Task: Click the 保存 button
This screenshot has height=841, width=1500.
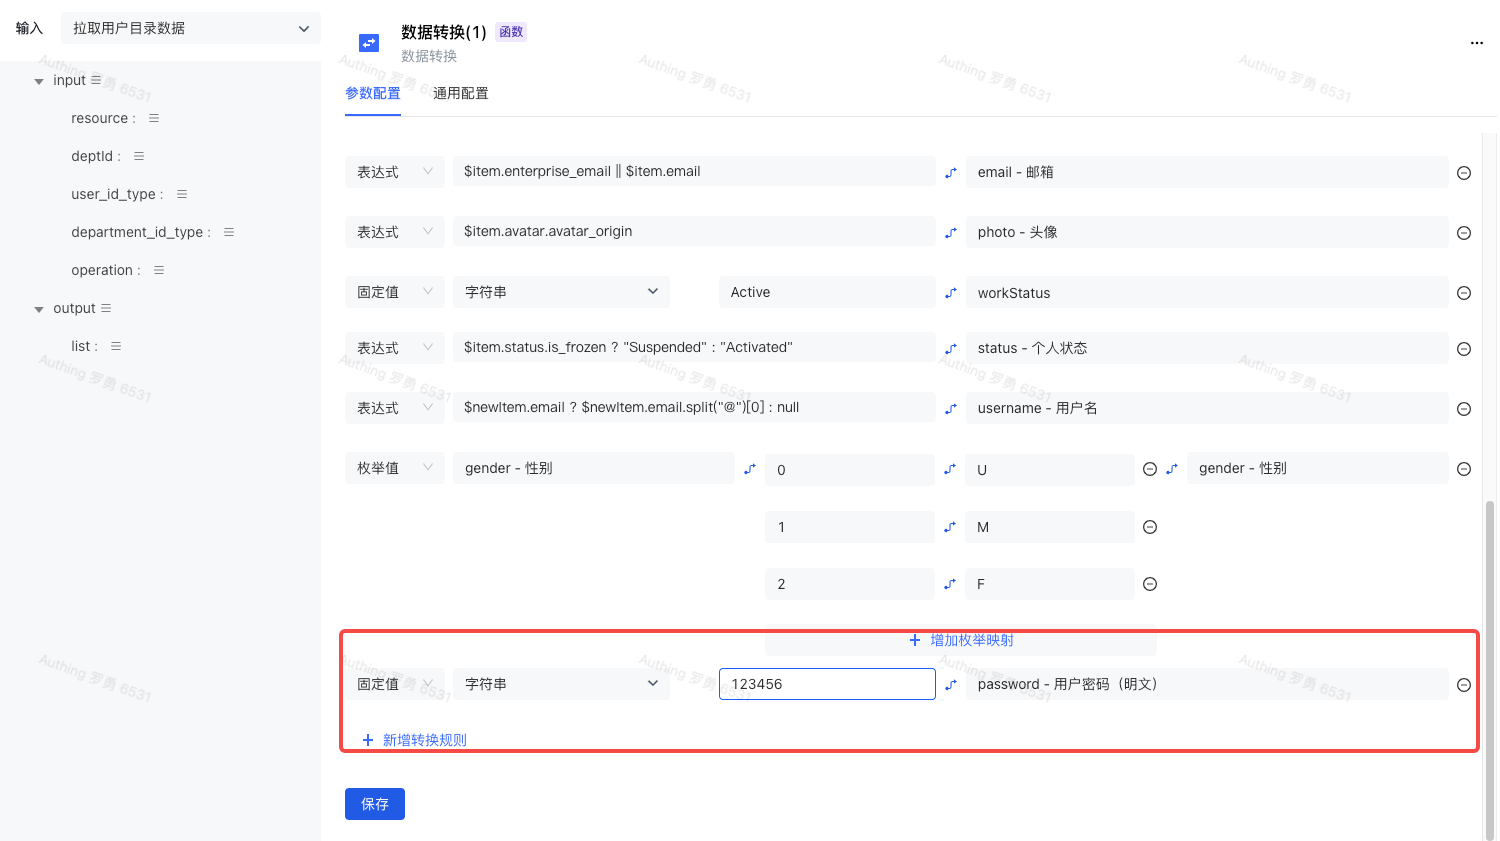Action: point(375,804)
